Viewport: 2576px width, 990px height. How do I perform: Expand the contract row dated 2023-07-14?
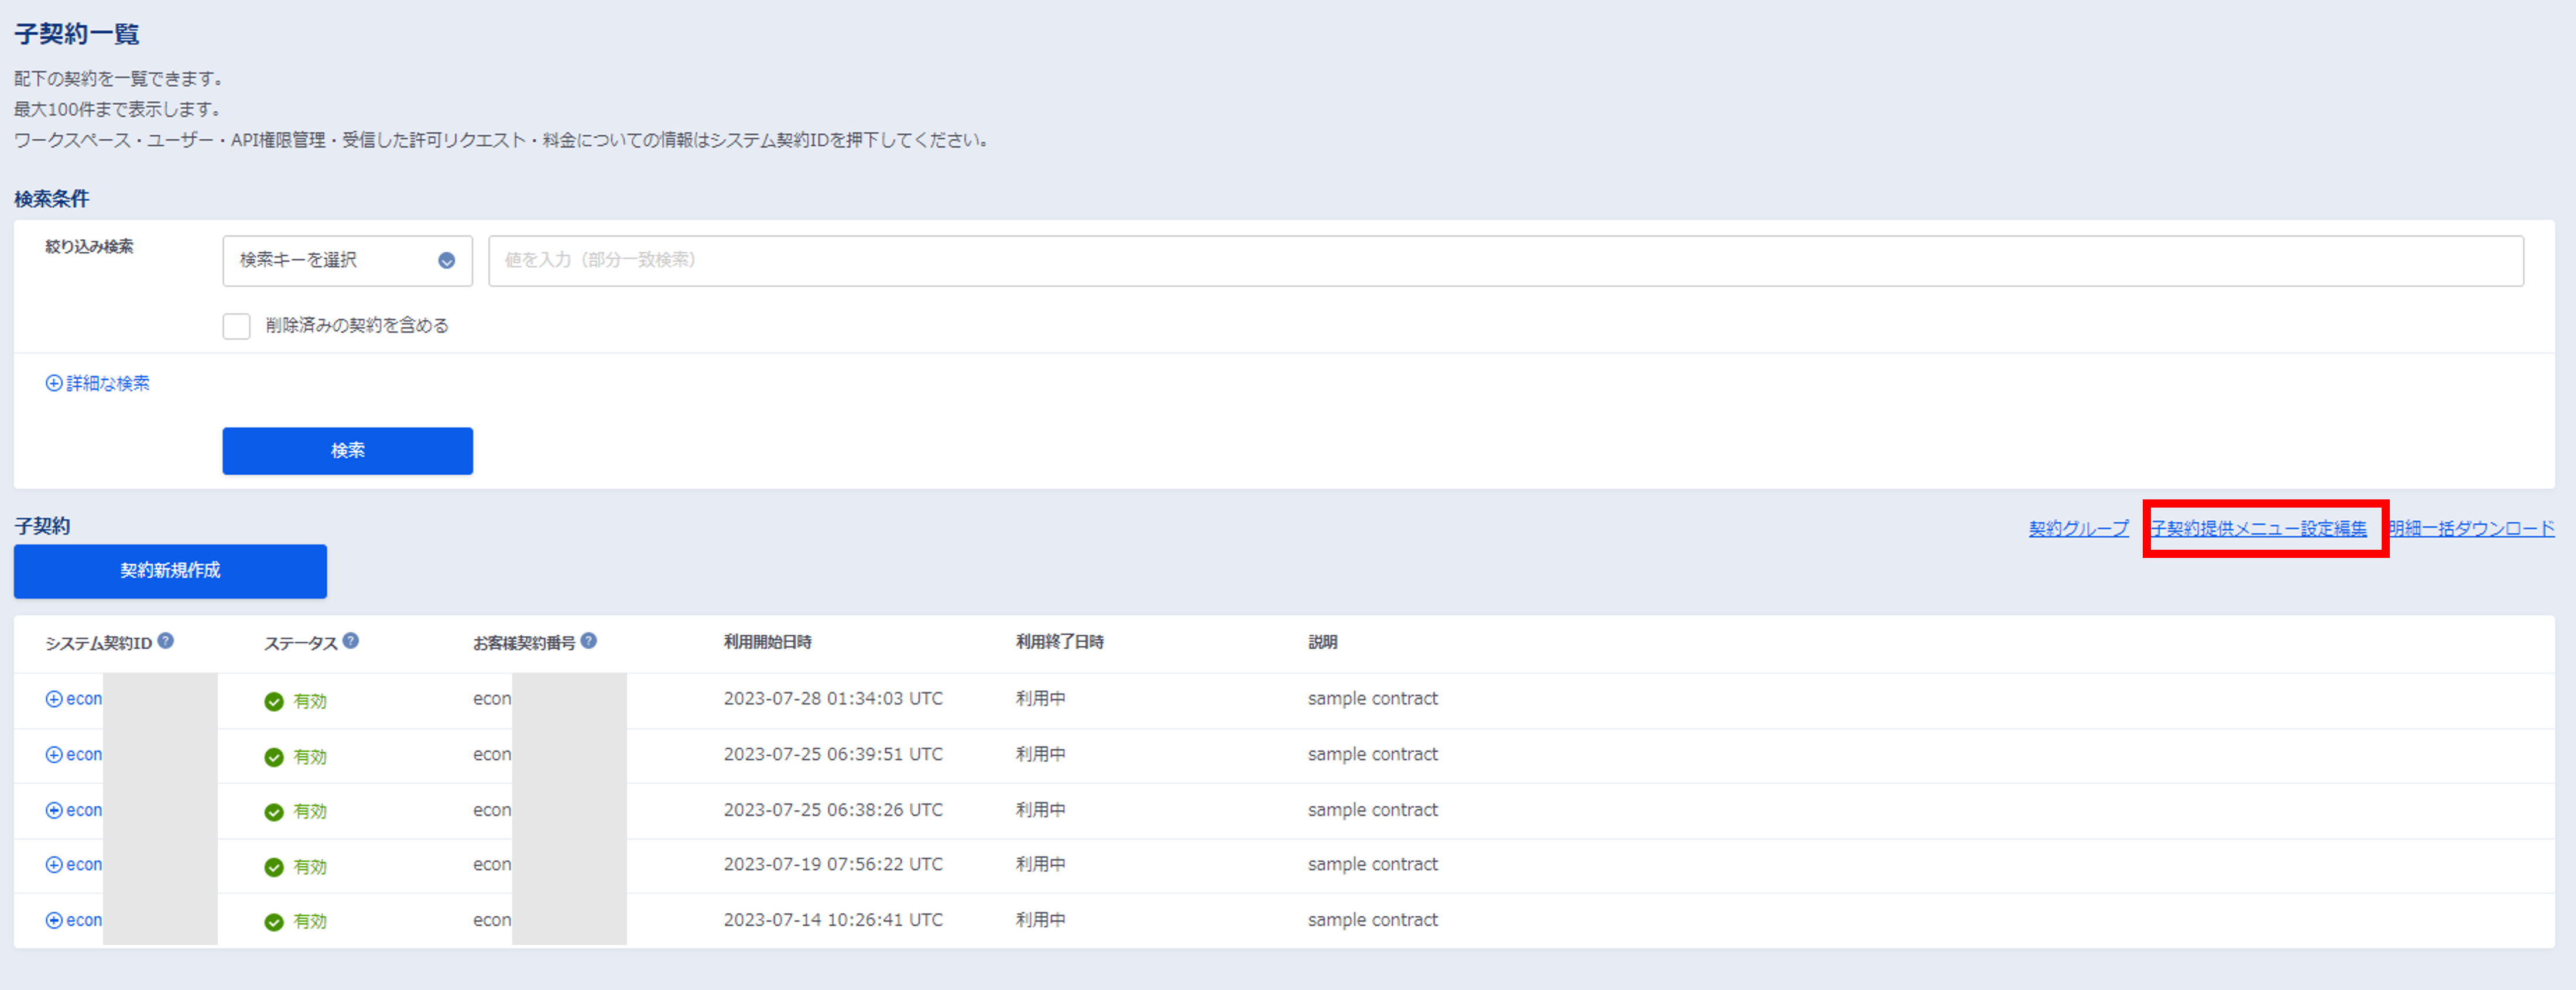click(54, 921)
